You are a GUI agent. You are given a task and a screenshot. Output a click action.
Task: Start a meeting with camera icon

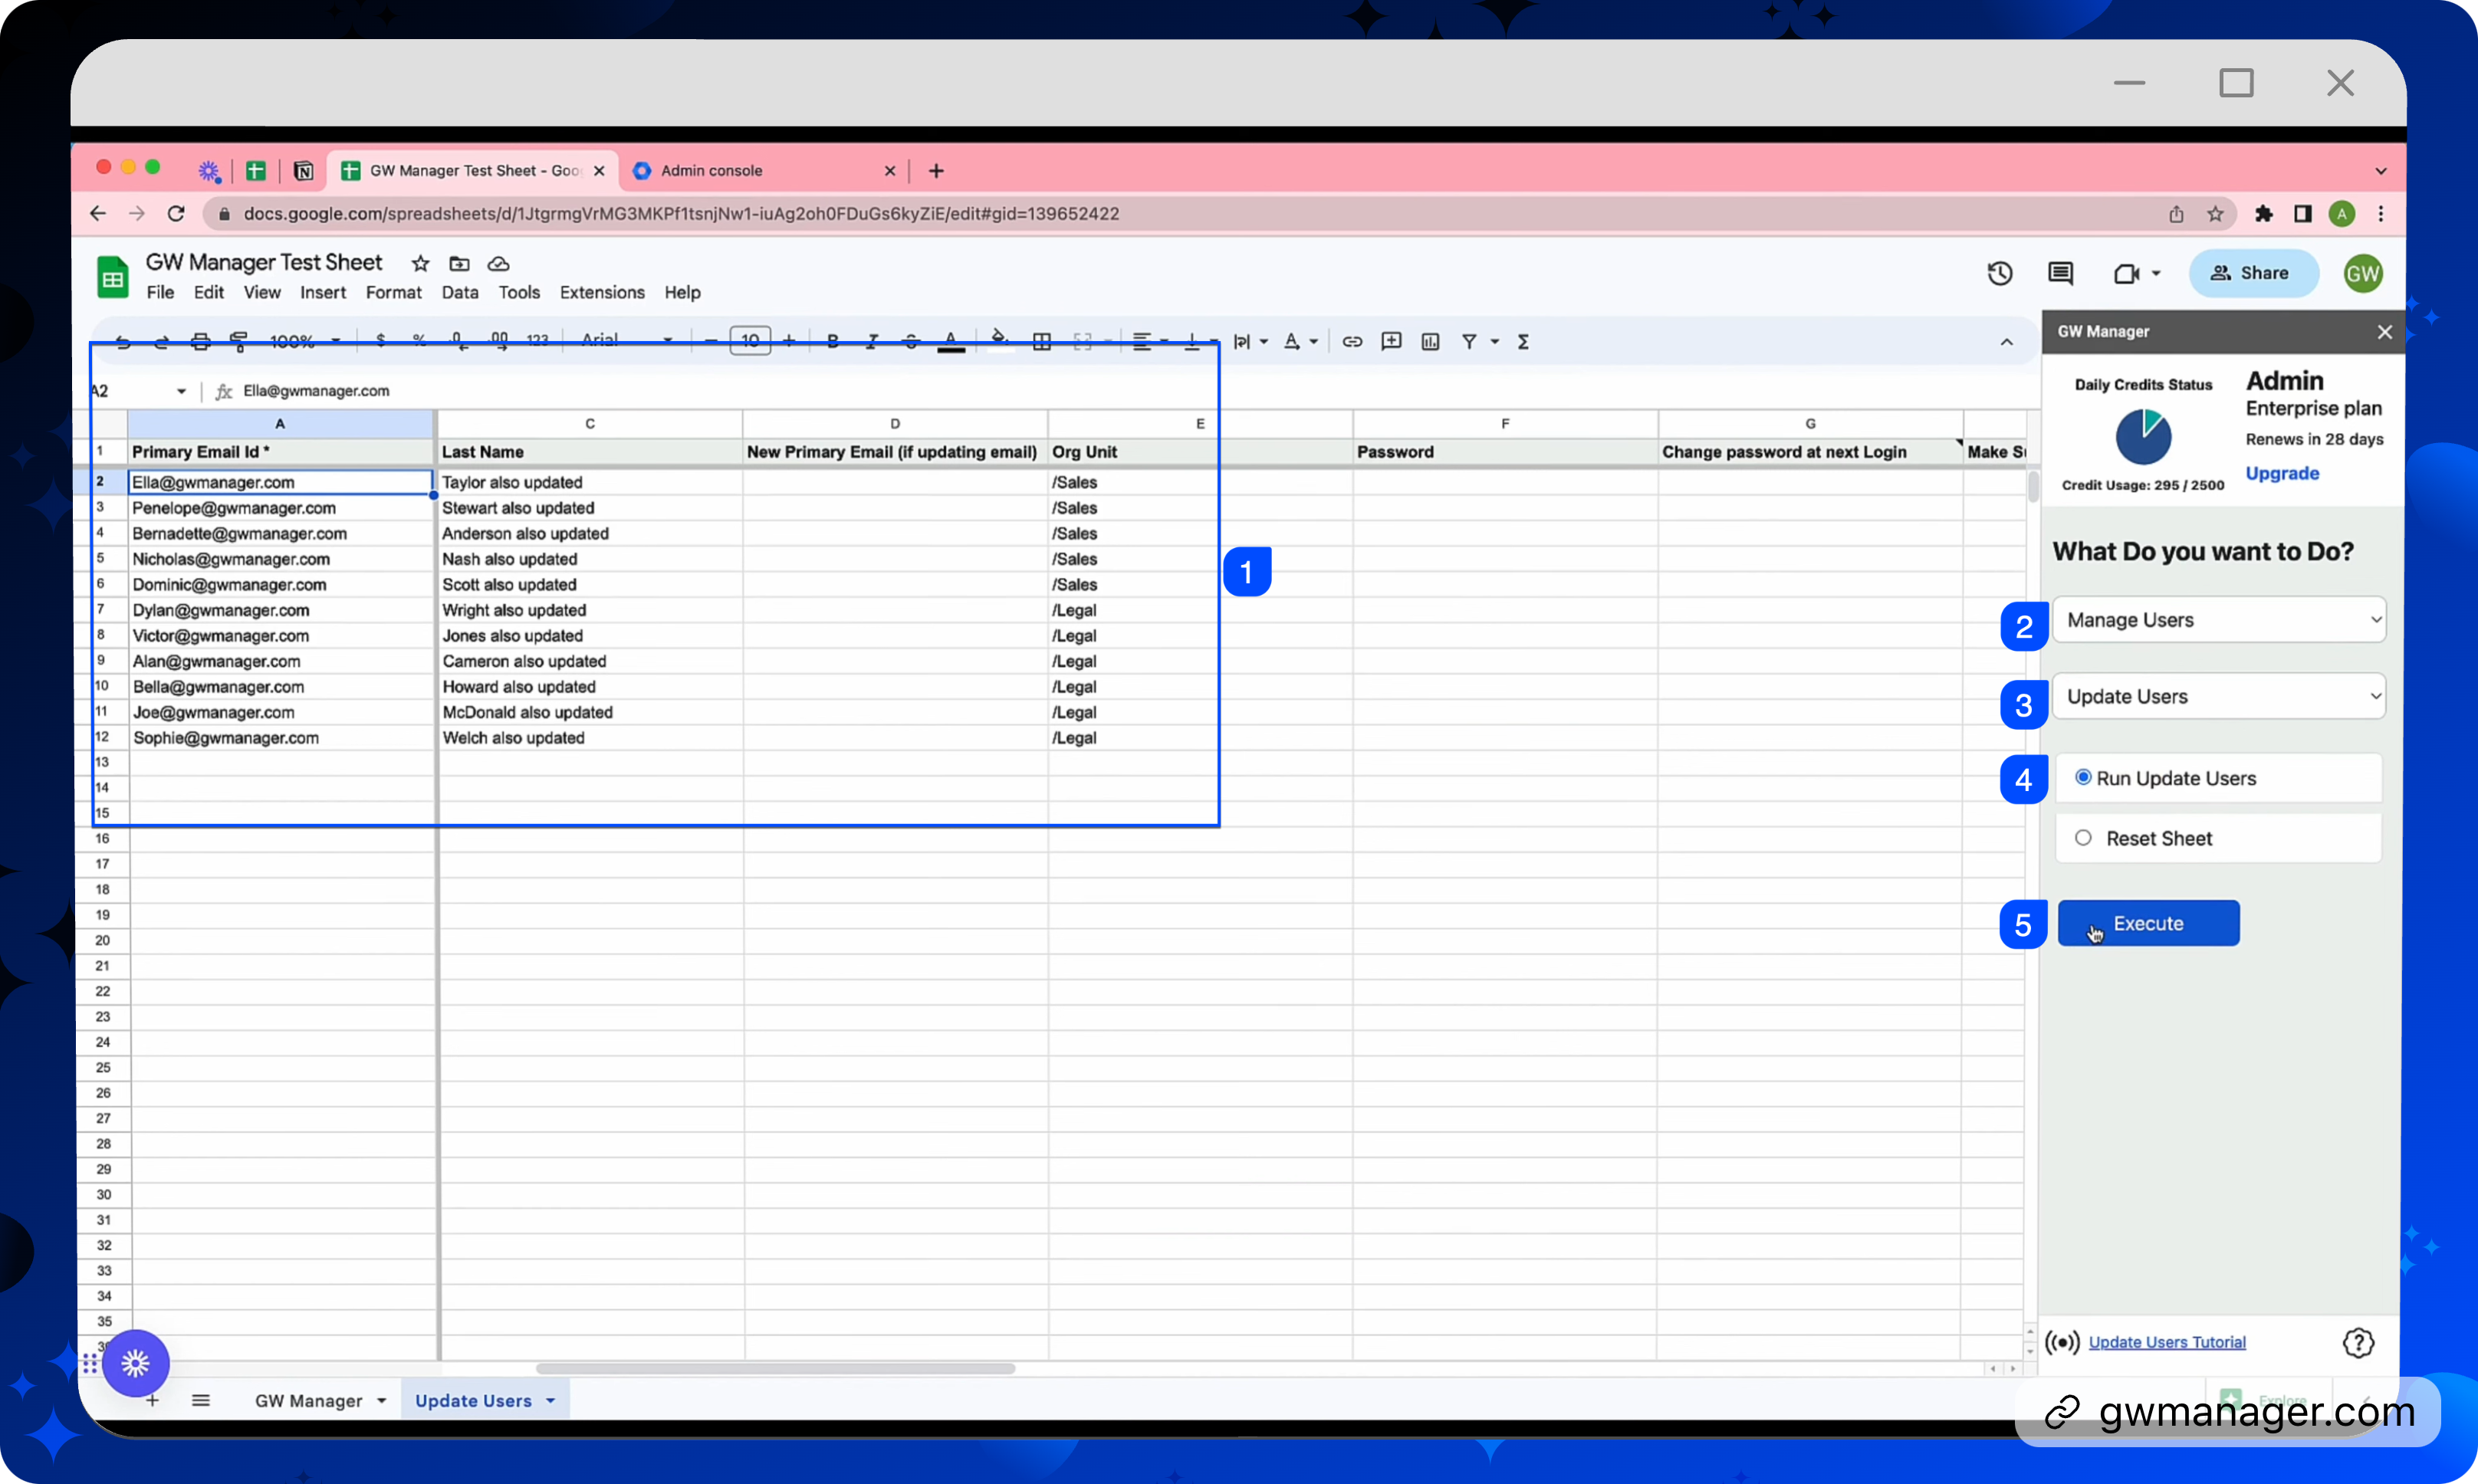[x=2126, y=273]
